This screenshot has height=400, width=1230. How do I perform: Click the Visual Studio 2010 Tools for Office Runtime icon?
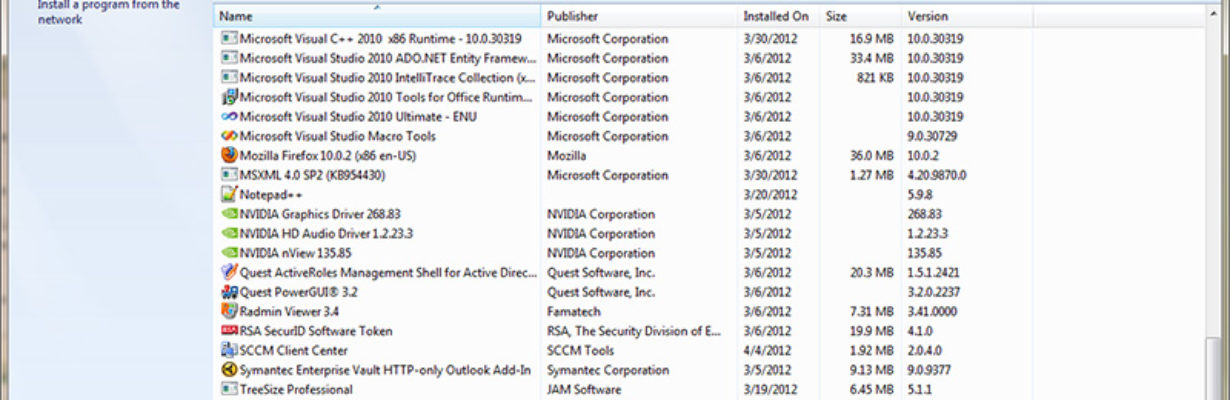[229, 97]
